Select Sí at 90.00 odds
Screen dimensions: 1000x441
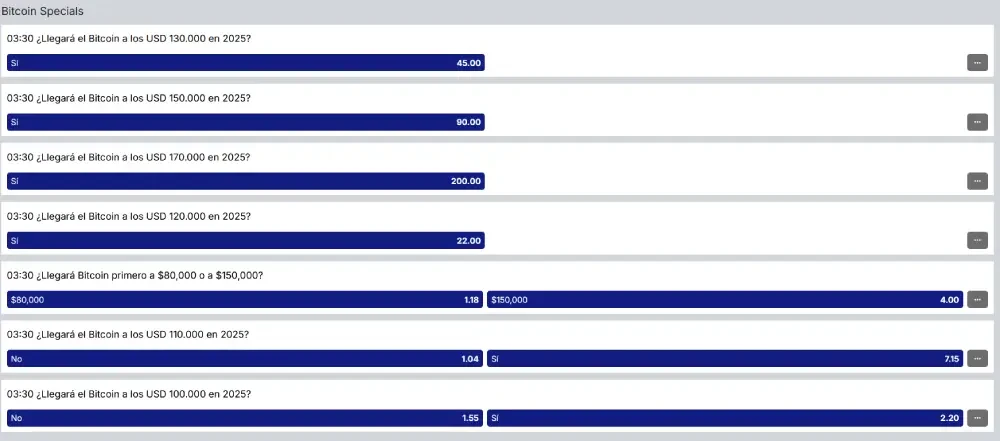click(245, 122)
